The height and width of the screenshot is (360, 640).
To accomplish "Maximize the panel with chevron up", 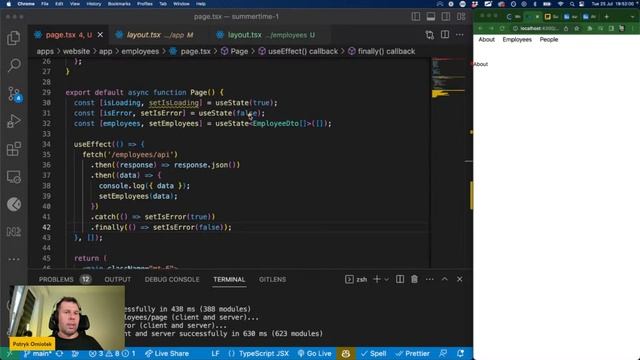I will 444,279.
